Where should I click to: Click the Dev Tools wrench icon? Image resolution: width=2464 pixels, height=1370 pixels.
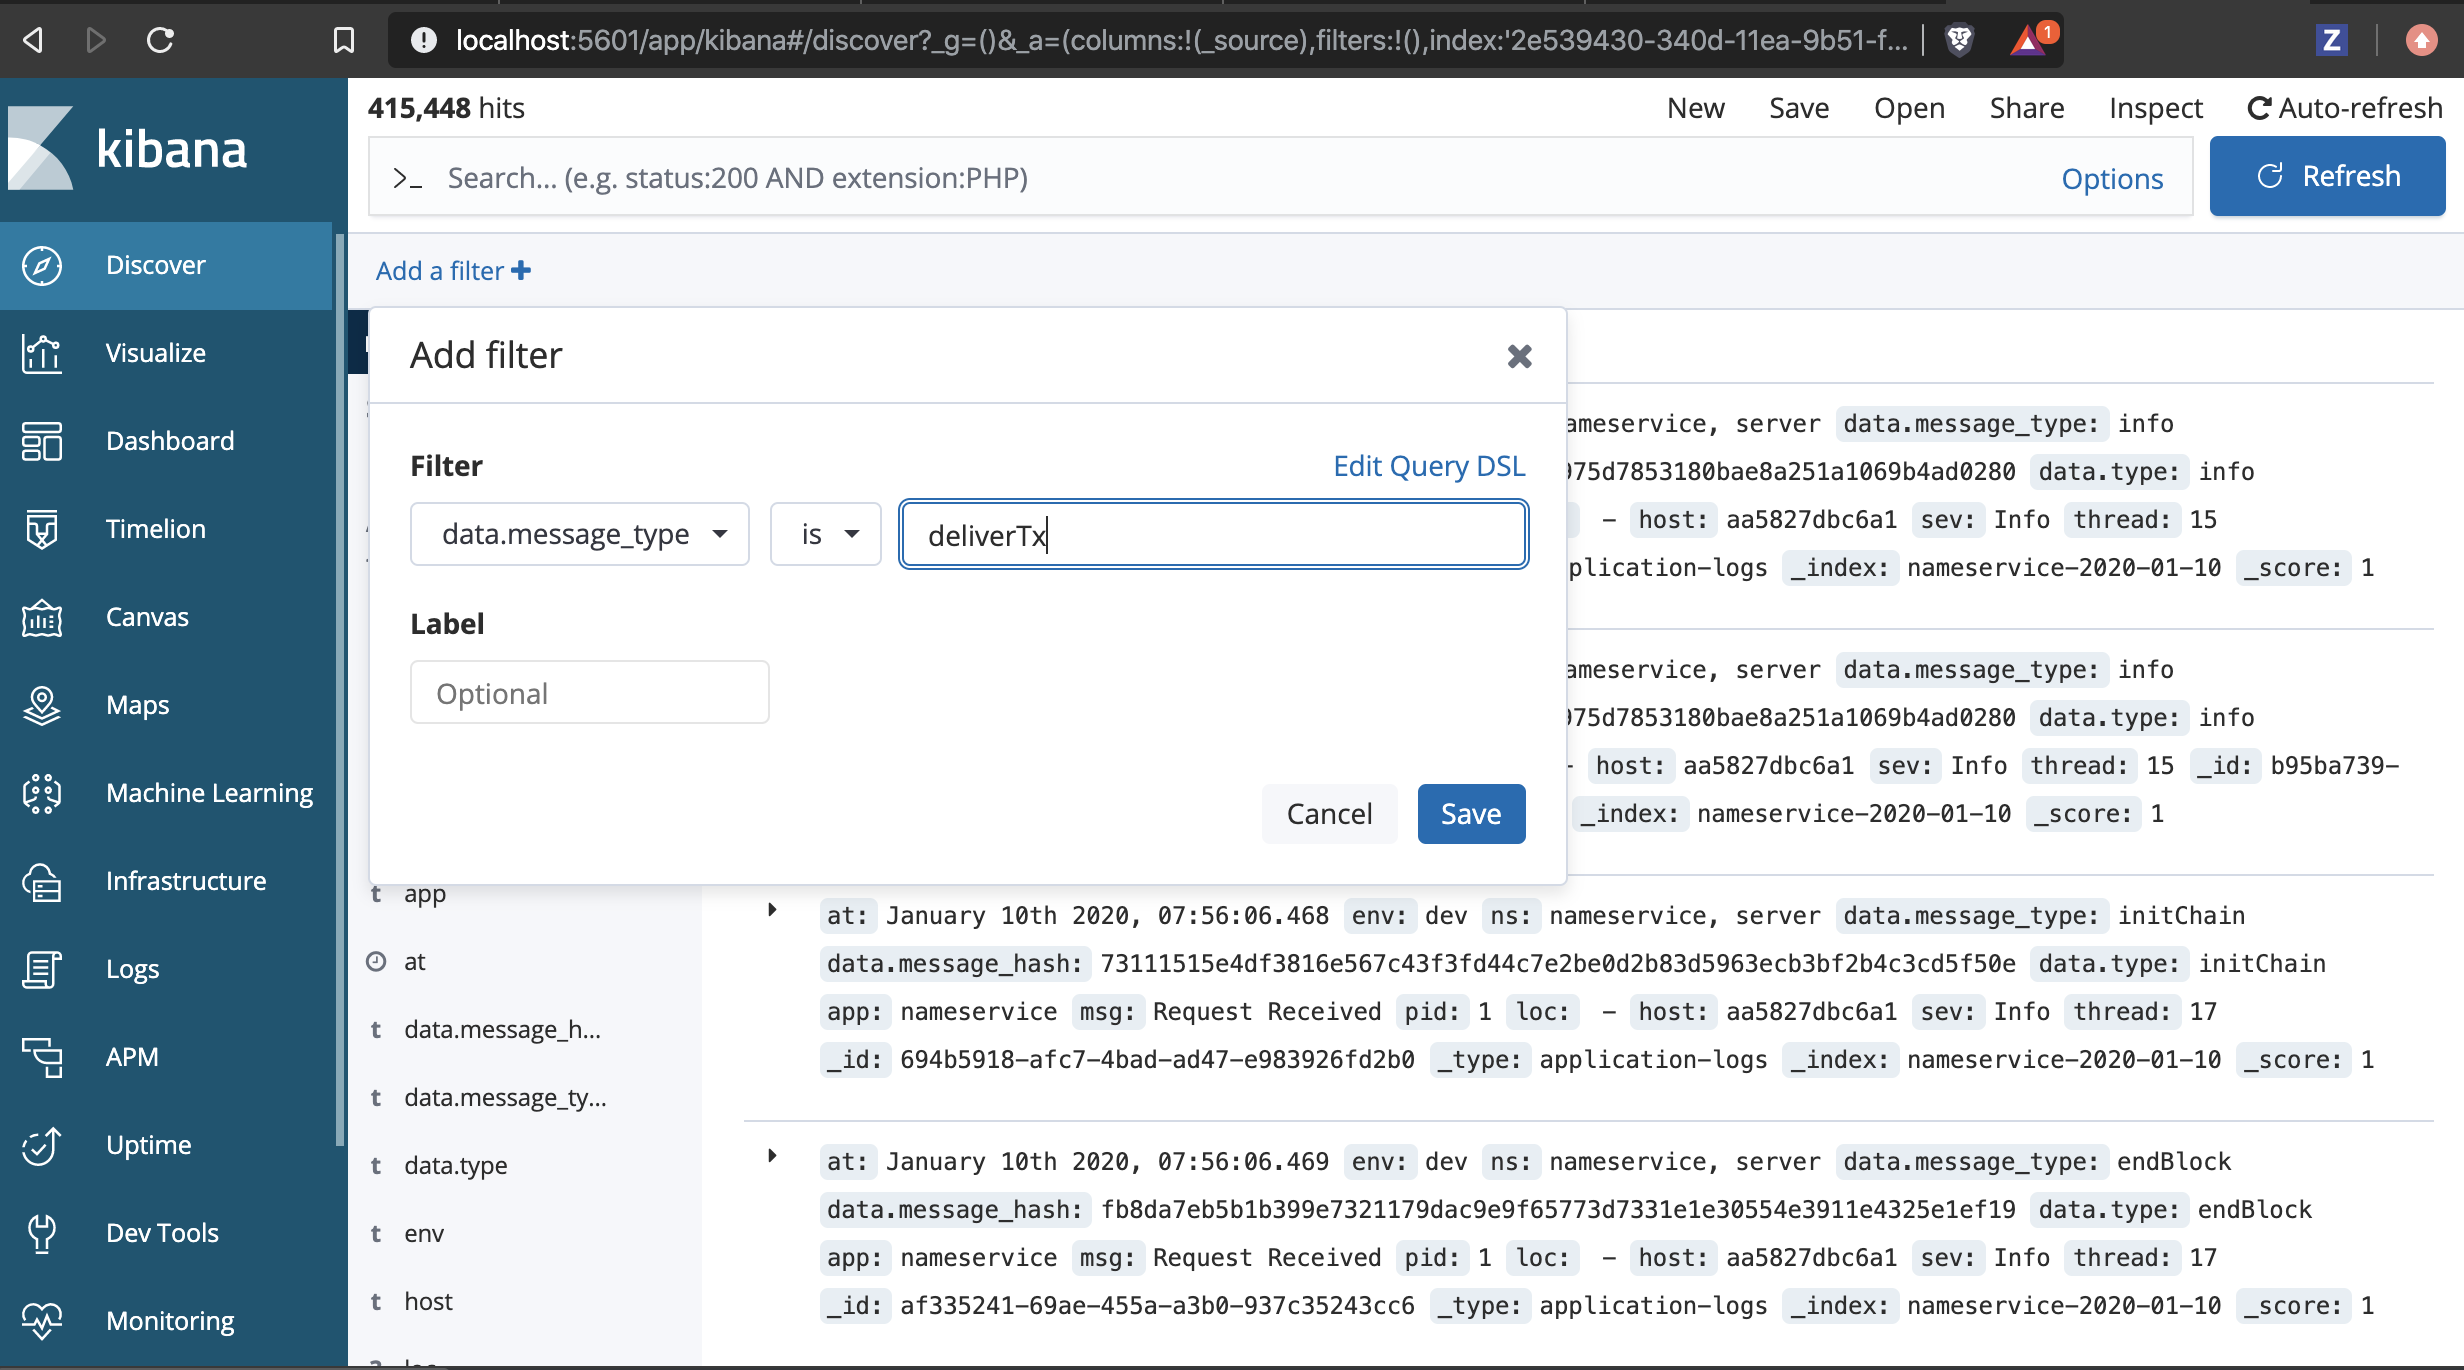coord(41,1233)
